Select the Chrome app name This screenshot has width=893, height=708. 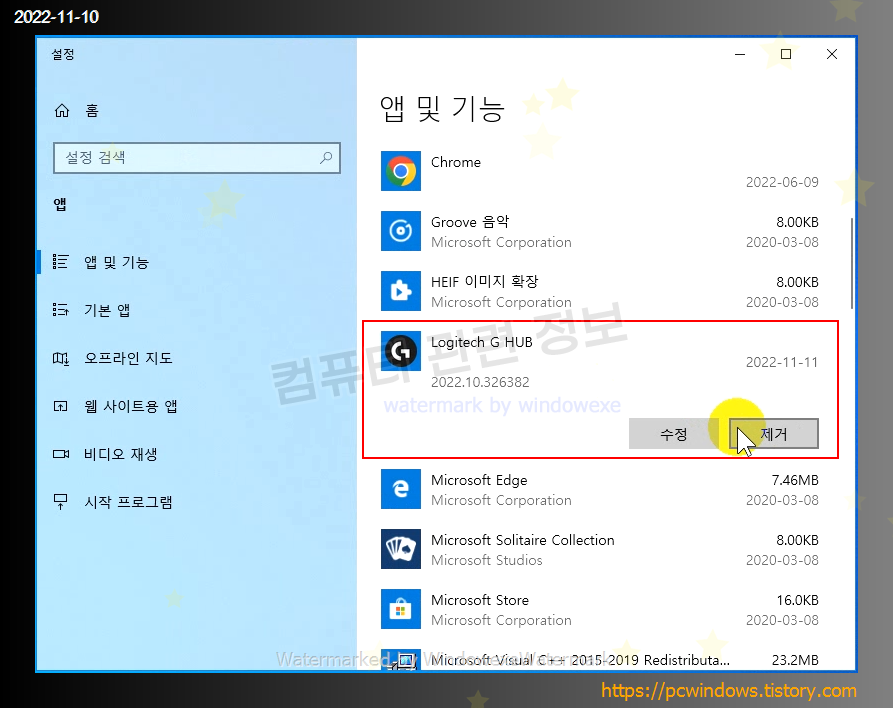tap(456, 162)
